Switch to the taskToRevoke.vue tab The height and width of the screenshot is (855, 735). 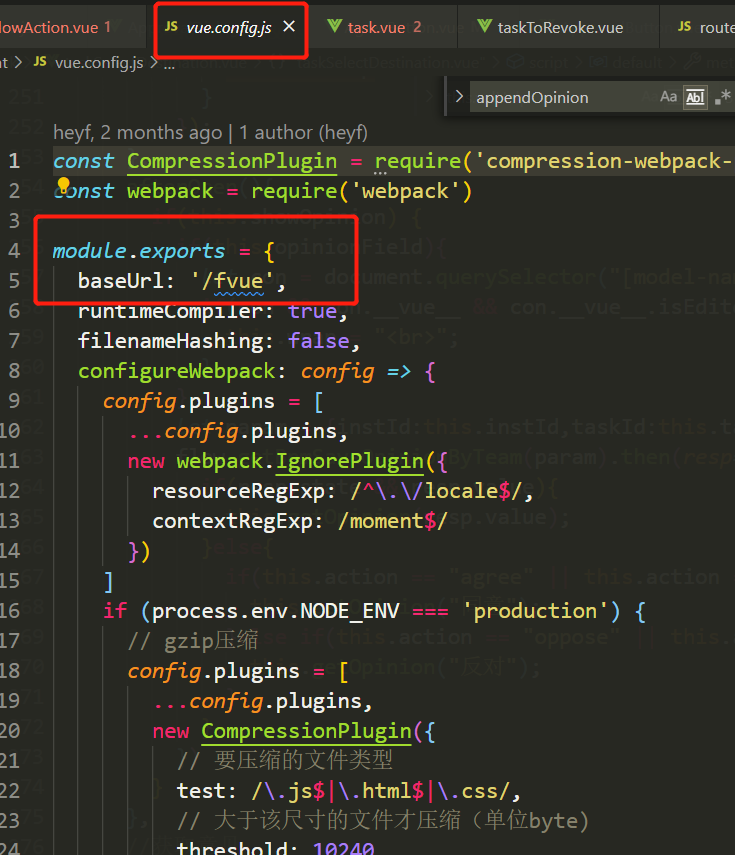[x=559, y=27]
